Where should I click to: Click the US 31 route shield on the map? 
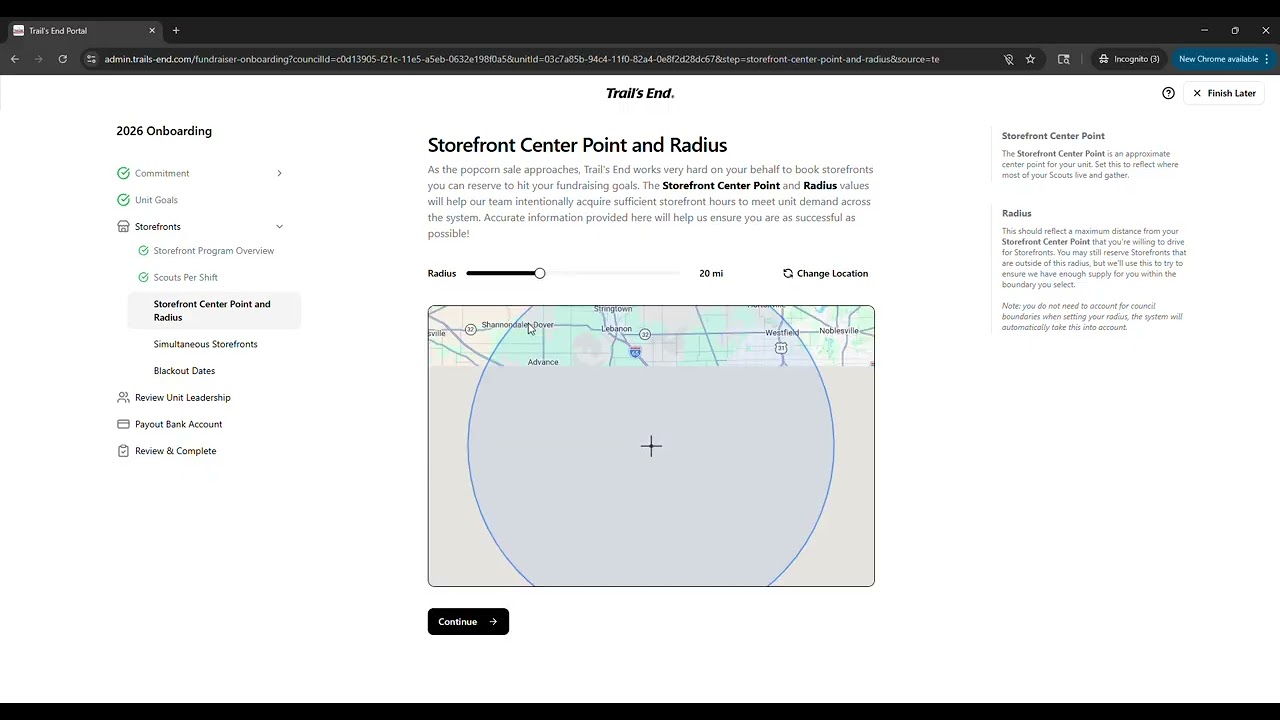click(x=781, y=347)
